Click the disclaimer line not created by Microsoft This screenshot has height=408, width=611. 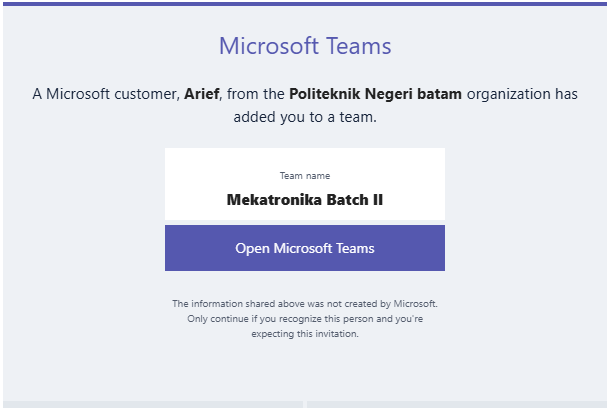(x=304, y=303)
